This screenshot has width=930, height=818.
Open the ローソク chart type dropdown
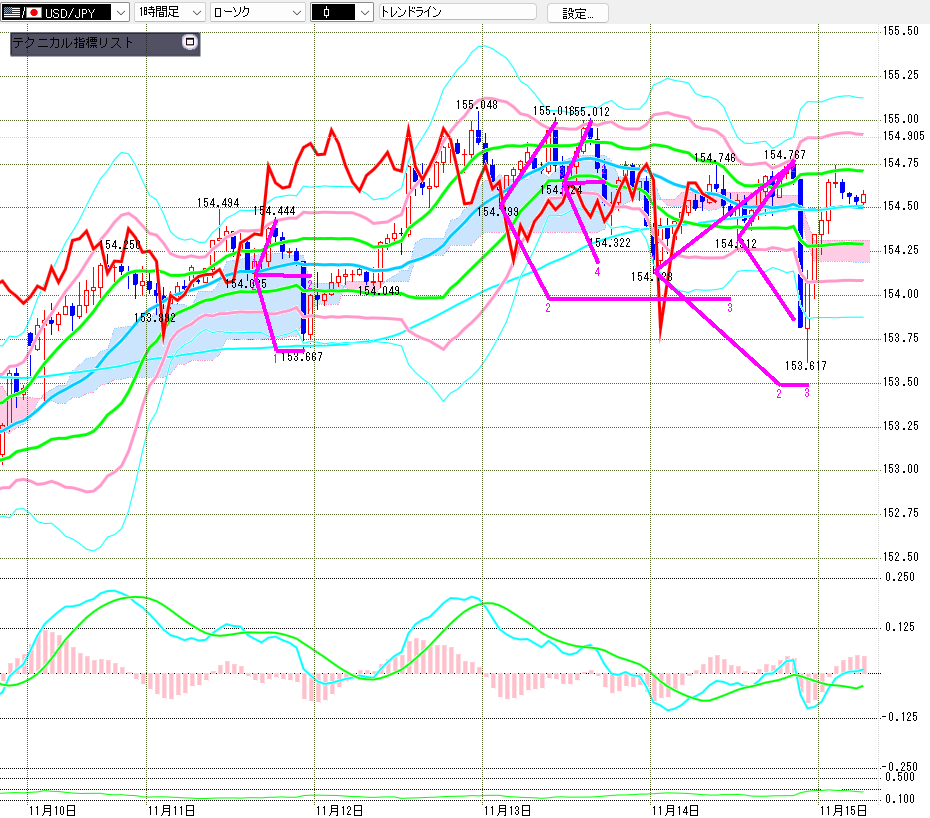click(296, 13)
